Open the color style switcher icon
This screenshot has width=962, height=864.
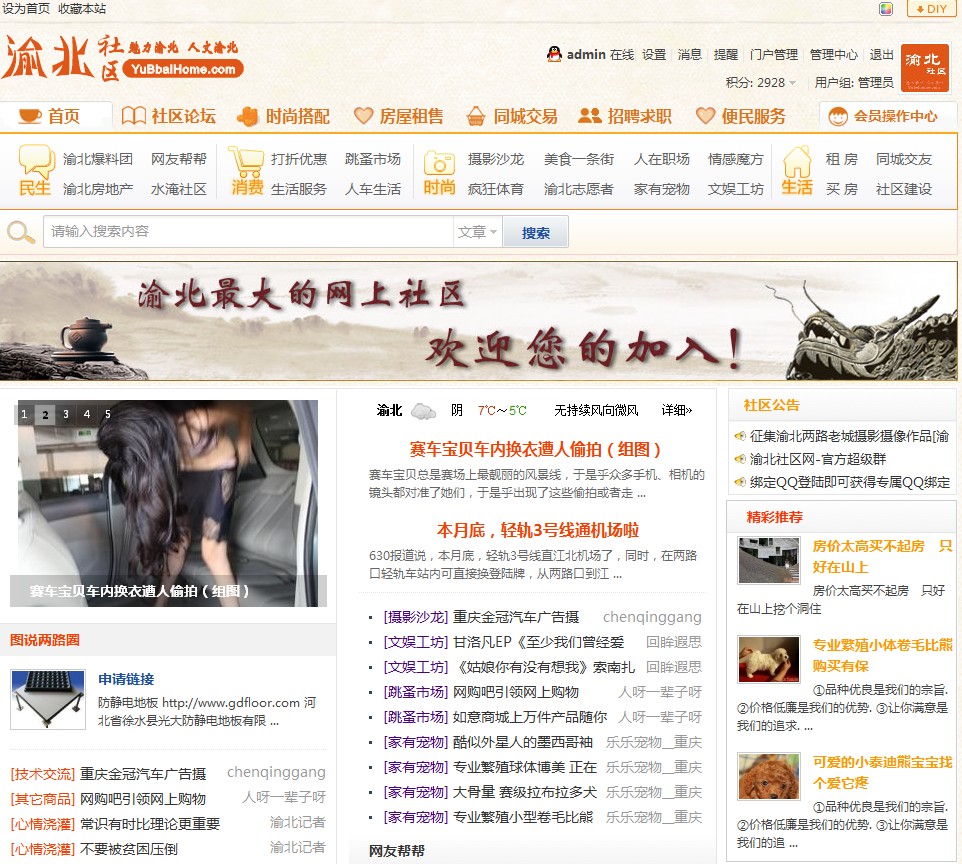point(885,9)
